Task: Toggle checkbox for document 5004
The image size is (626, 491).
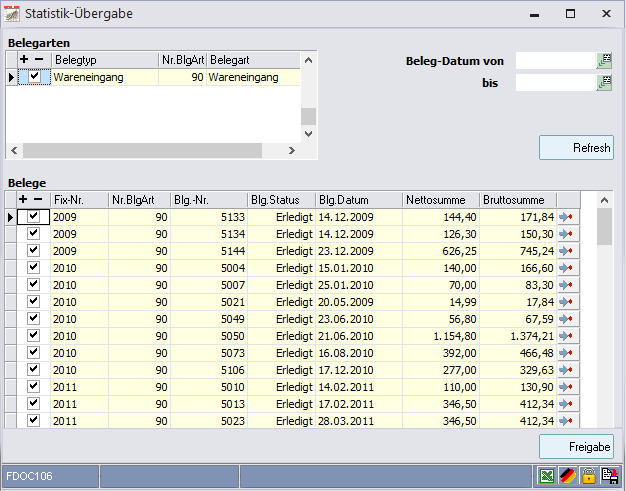Action: (34, 267)
